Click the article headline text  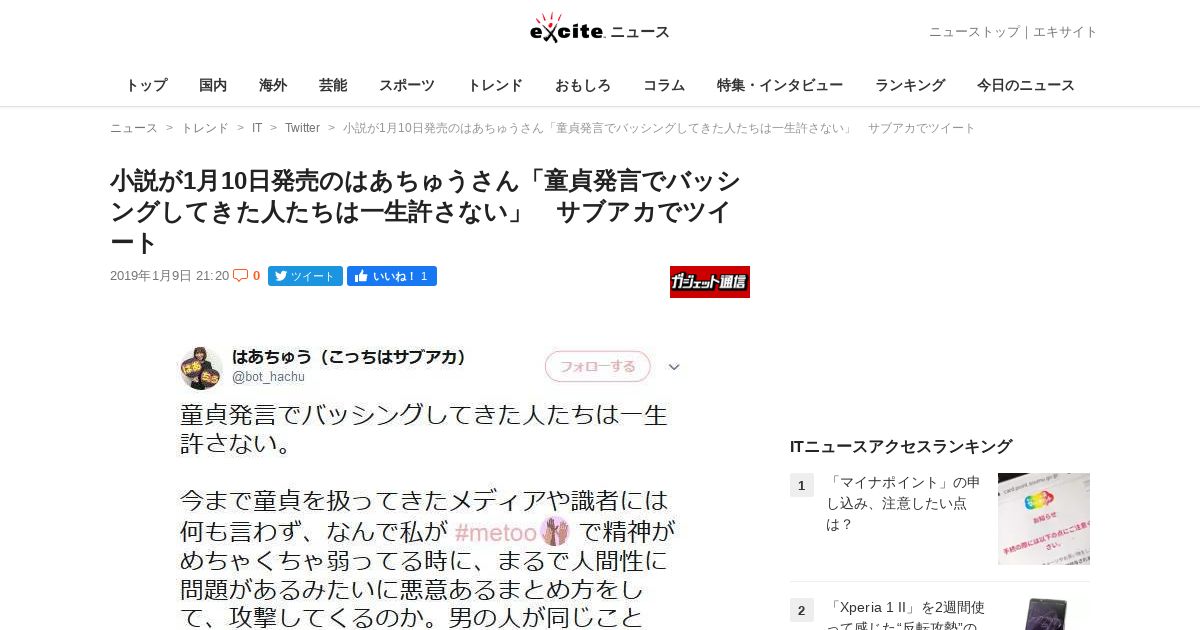(426, 212)
